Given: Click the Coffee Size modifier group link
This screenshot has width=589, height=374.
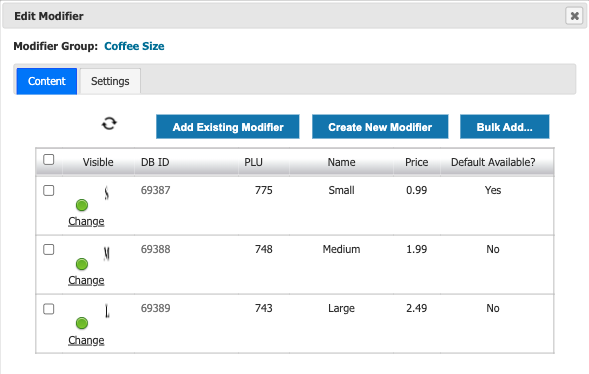Looking at the screenshot, I should [x=134, y=46].
